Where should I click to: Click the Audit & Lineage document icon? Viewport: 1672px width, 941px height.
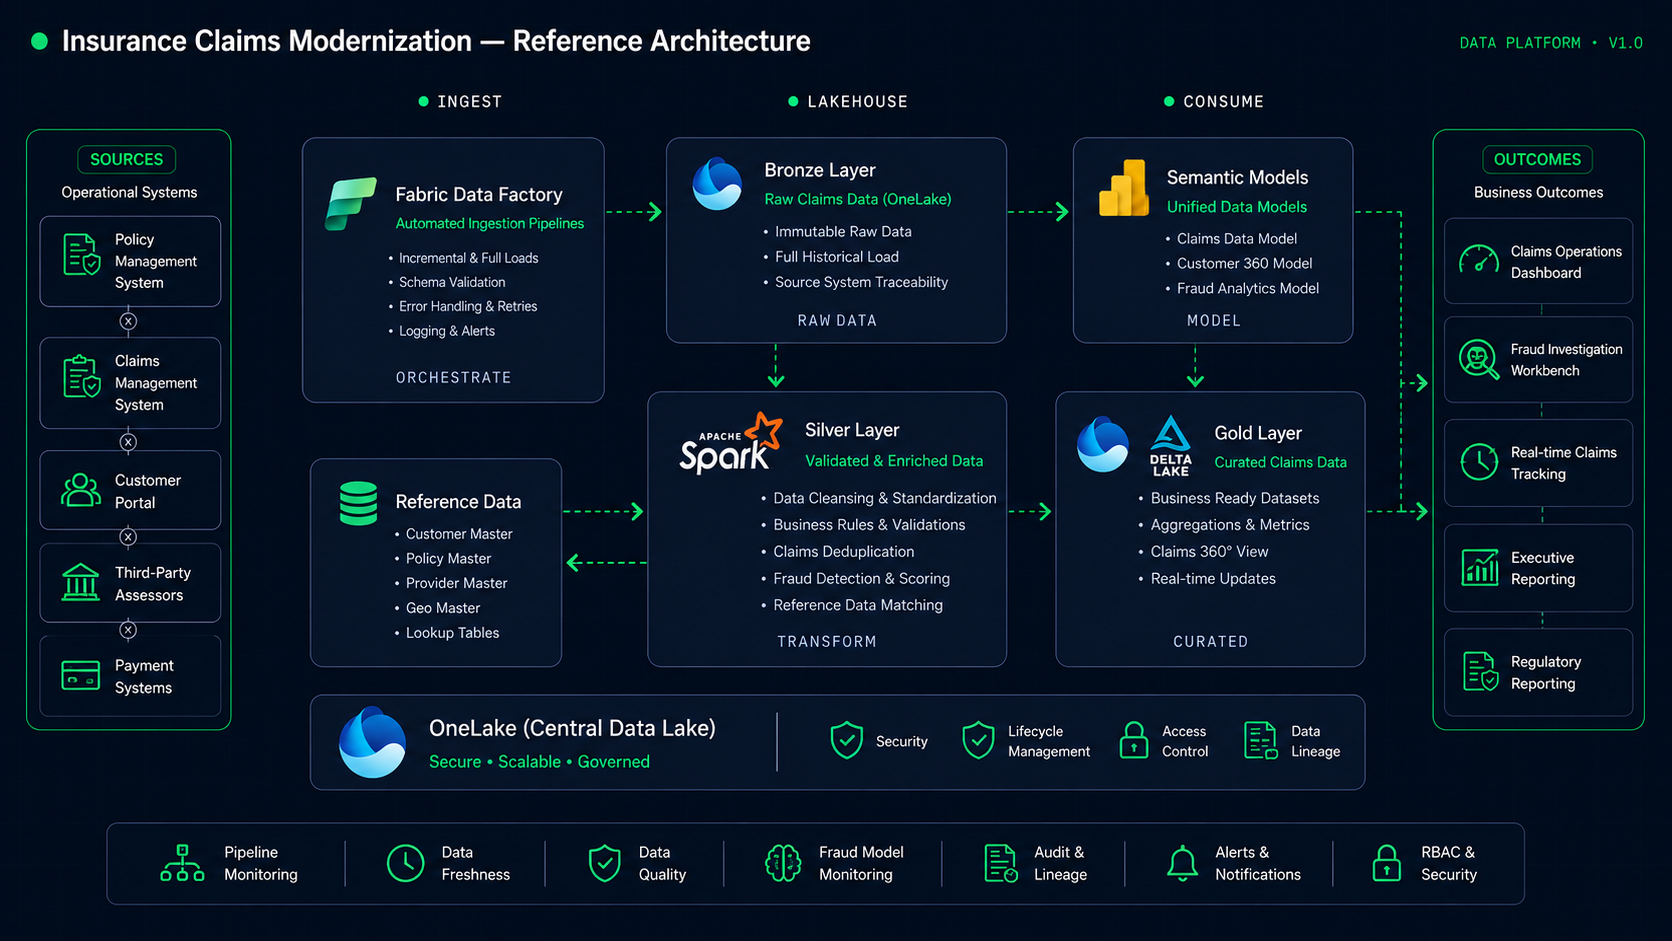[x=1000, y=863]
